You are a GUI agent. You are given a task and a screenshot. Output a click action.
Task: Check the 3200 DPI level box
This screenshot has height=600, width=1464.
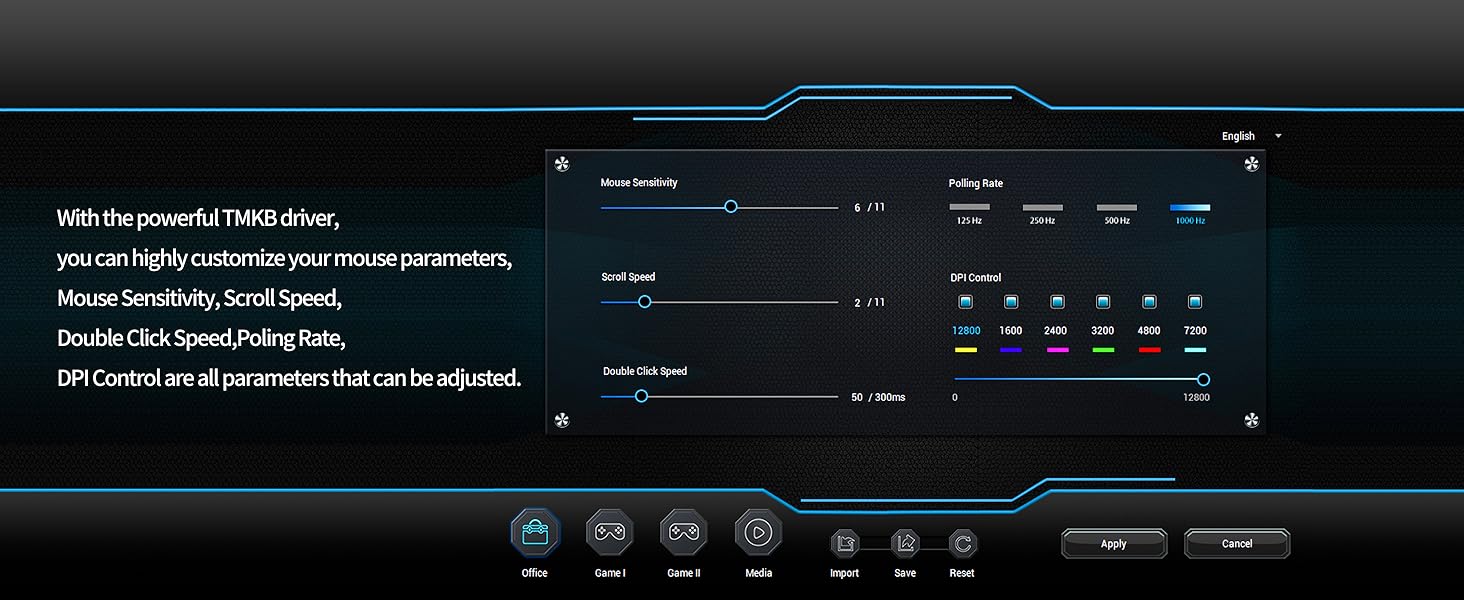point(1103,301)
